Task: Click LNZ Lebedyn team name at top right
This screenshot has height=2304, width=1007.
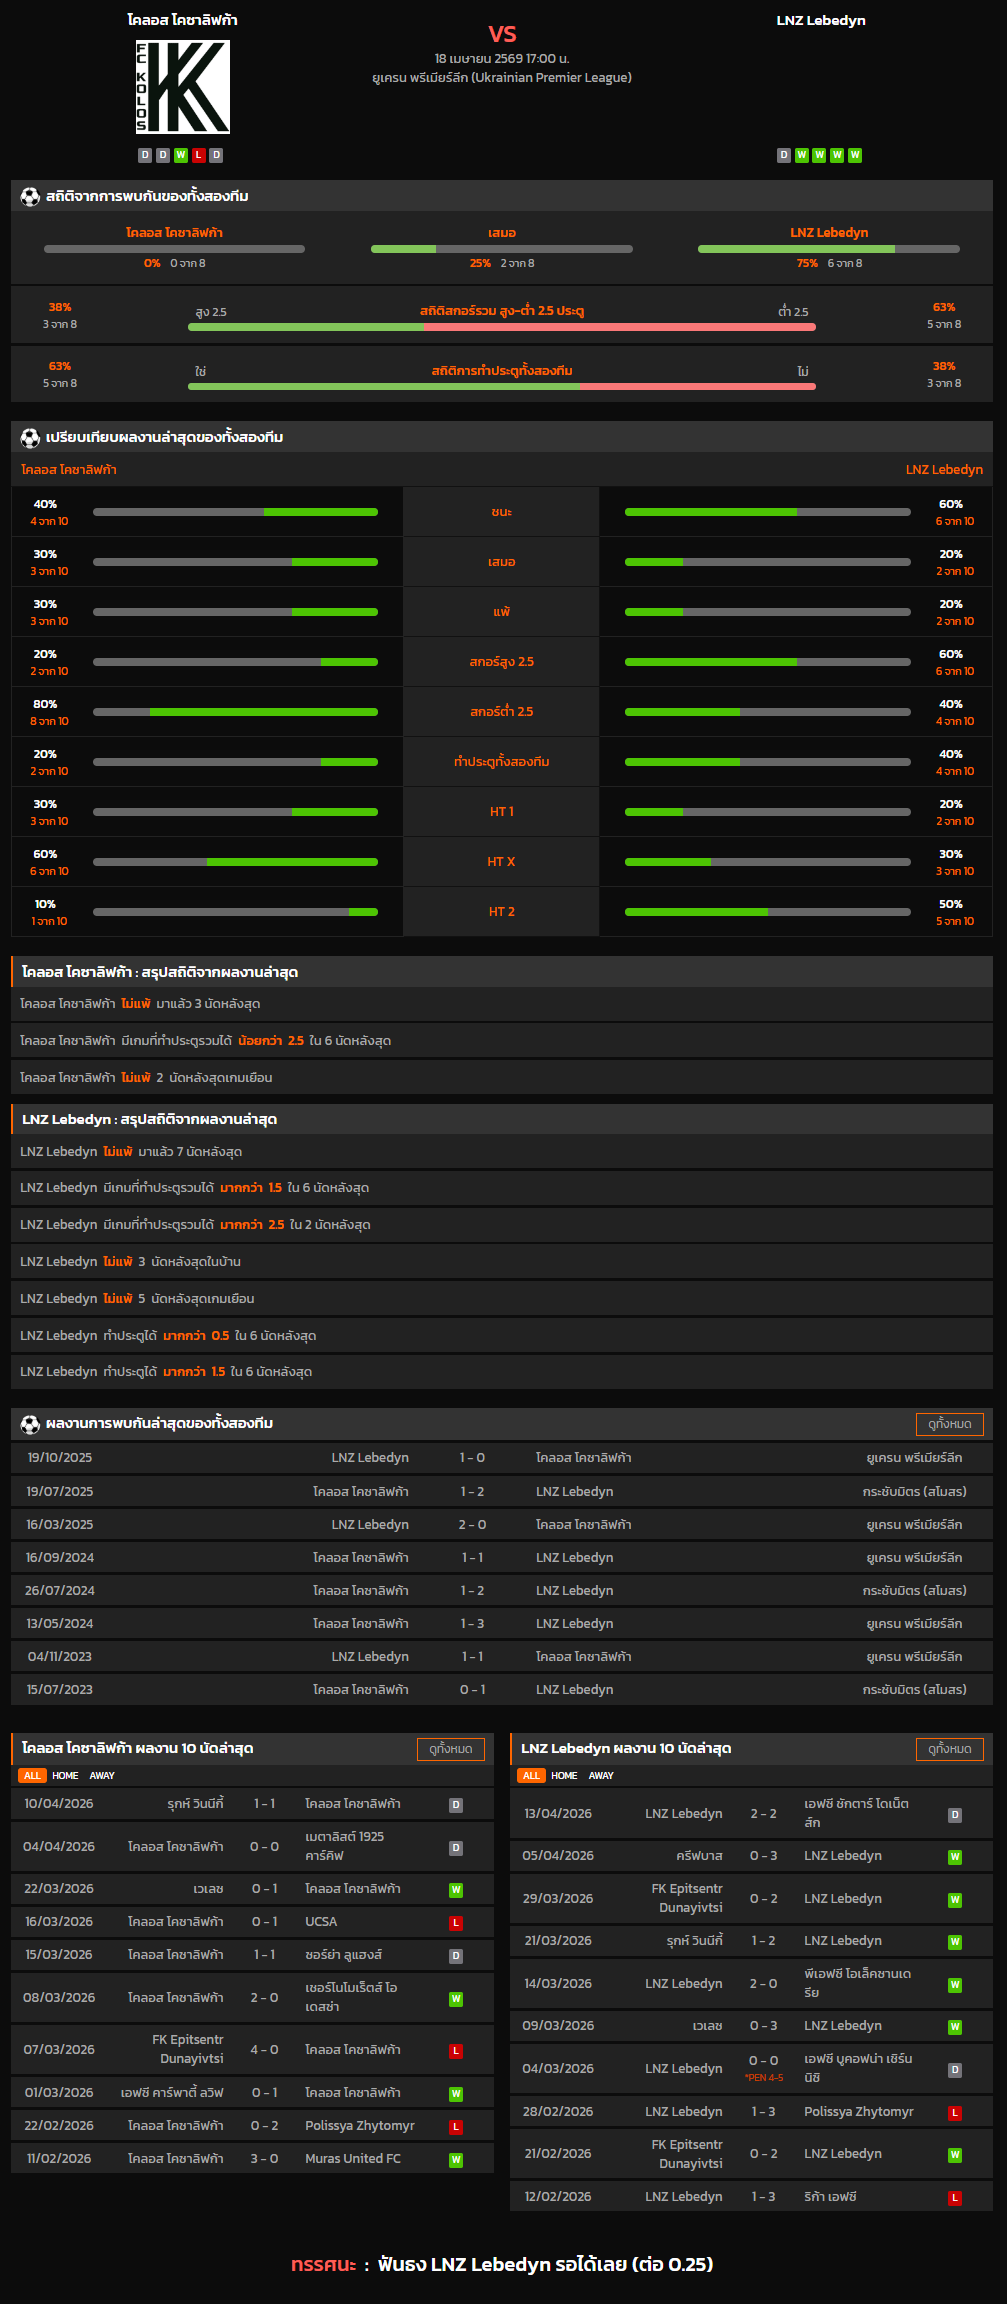Action: (821, 21)
